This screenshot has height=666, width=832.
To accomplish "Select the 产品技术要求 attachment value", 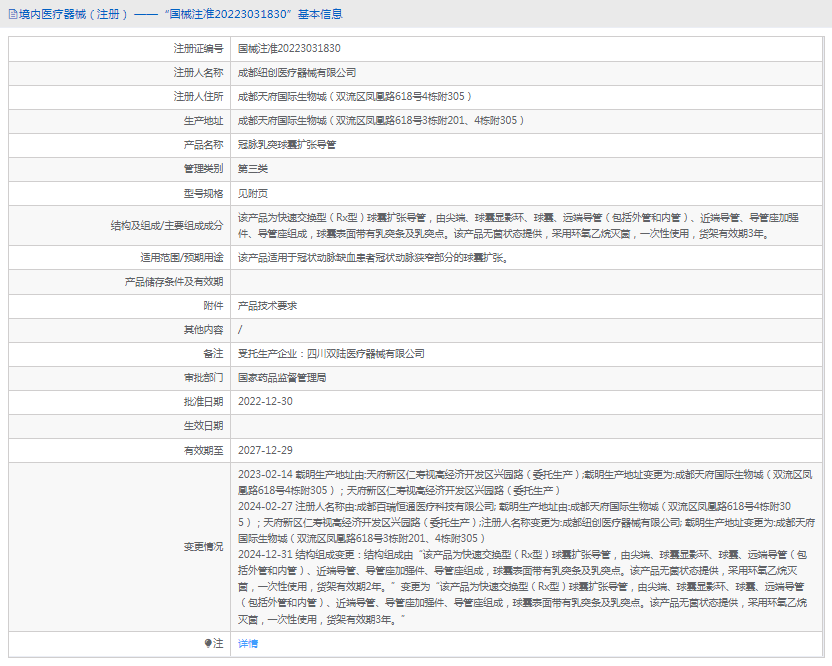I will click(267, 306).
